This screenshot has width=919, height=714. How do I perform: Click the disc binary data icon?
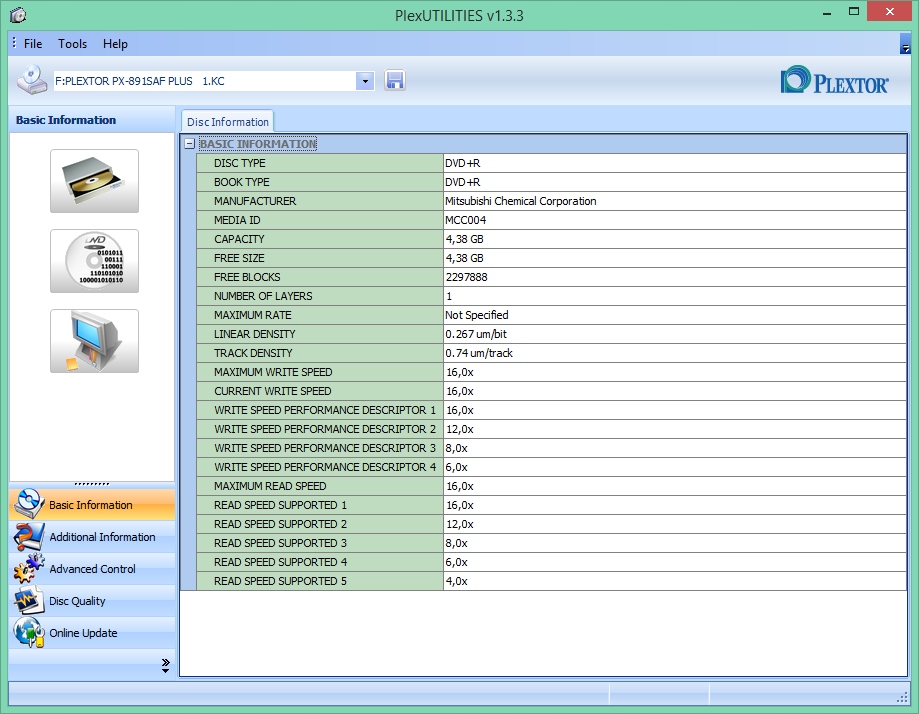tap(94, 261)
